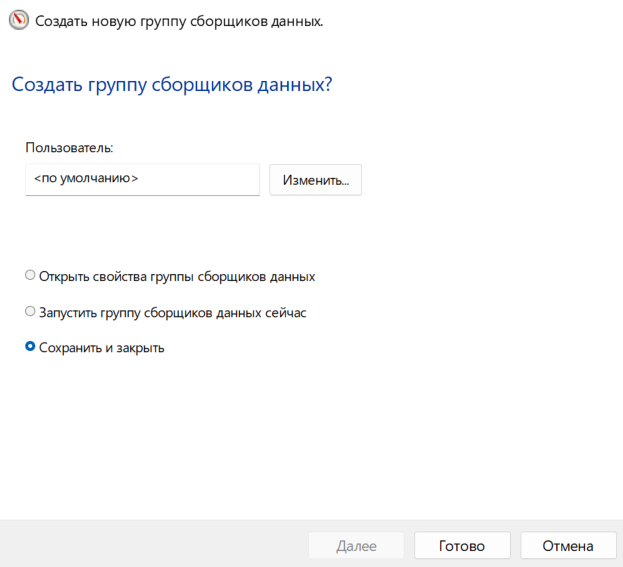Click the gauge icon beside the wizard title
This screenshot has height=567, width=623.
19,20
